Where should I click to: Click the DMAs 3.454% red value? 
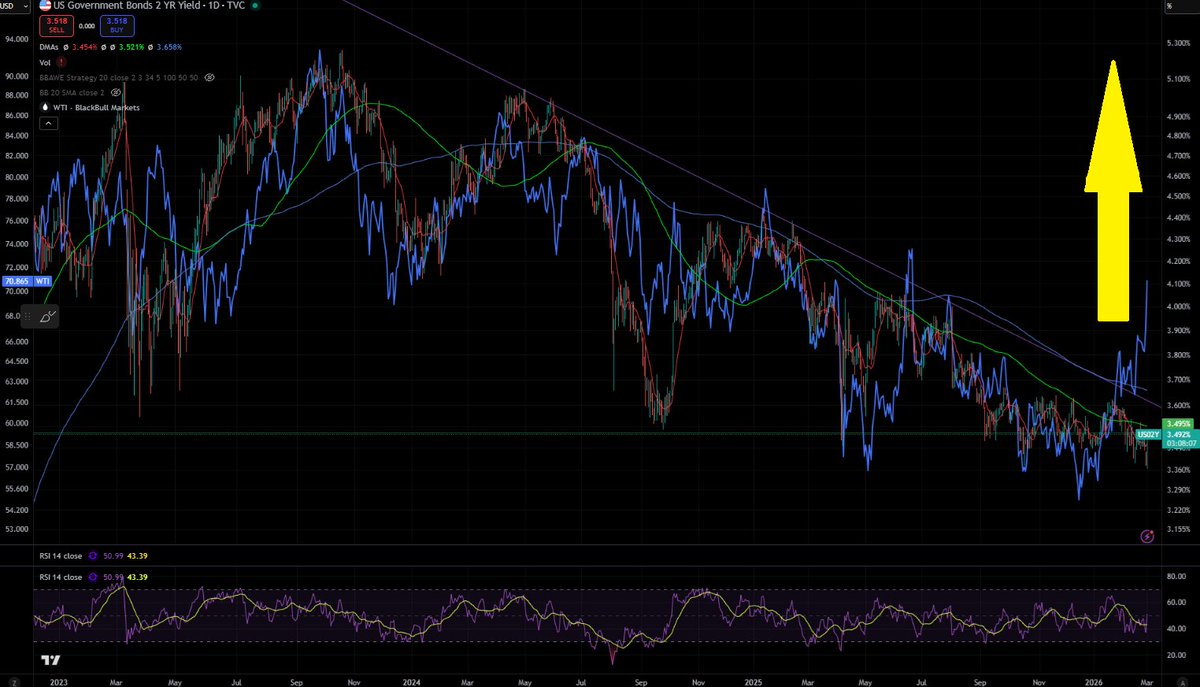coord(84,47)
